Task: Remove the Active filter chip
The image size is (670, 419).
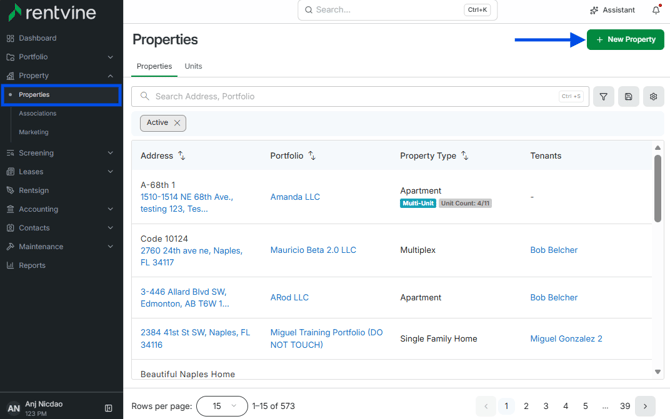Action: tap(177, 123)
